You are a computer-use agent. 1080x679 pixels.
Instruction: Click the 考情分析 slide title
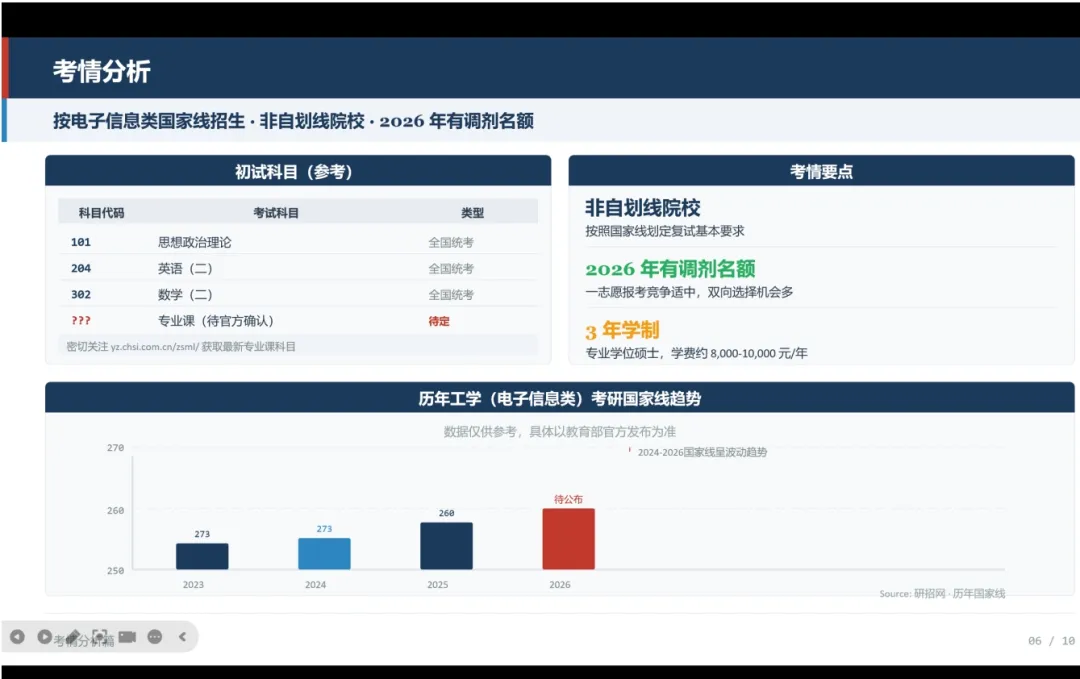pyautogui.click(x=102, y=71)
